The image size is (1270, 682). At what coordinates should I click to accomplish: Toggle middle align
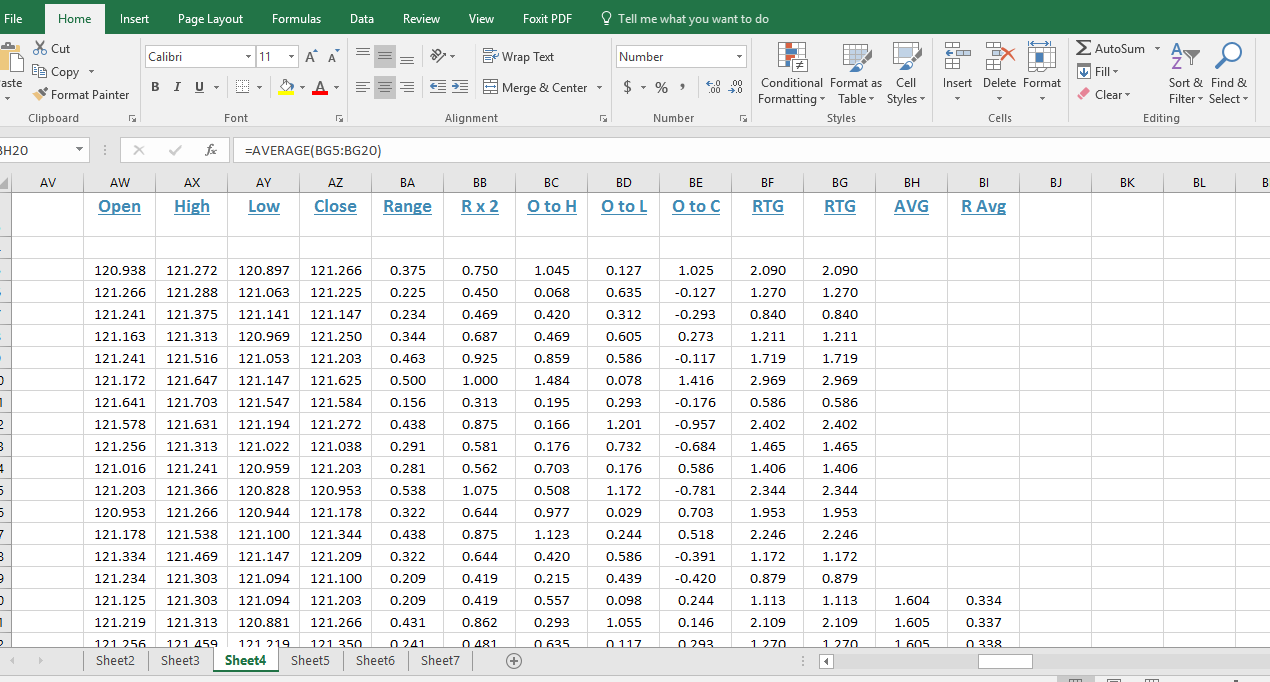pyautogui.click(x=385, y=57)
